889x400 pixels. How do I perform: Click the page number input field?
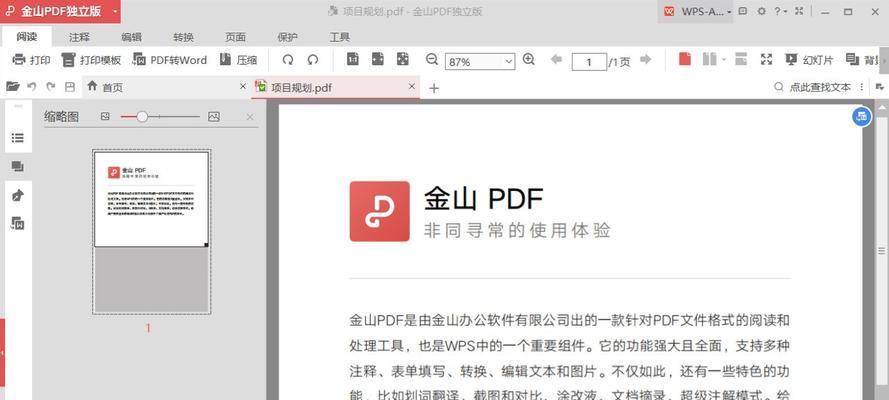589,62
